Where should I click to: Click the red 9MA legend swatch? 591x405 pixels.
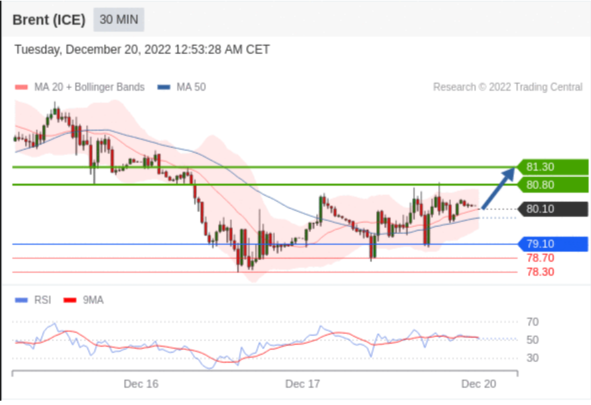pyautogui.click(x=70, y=300)
